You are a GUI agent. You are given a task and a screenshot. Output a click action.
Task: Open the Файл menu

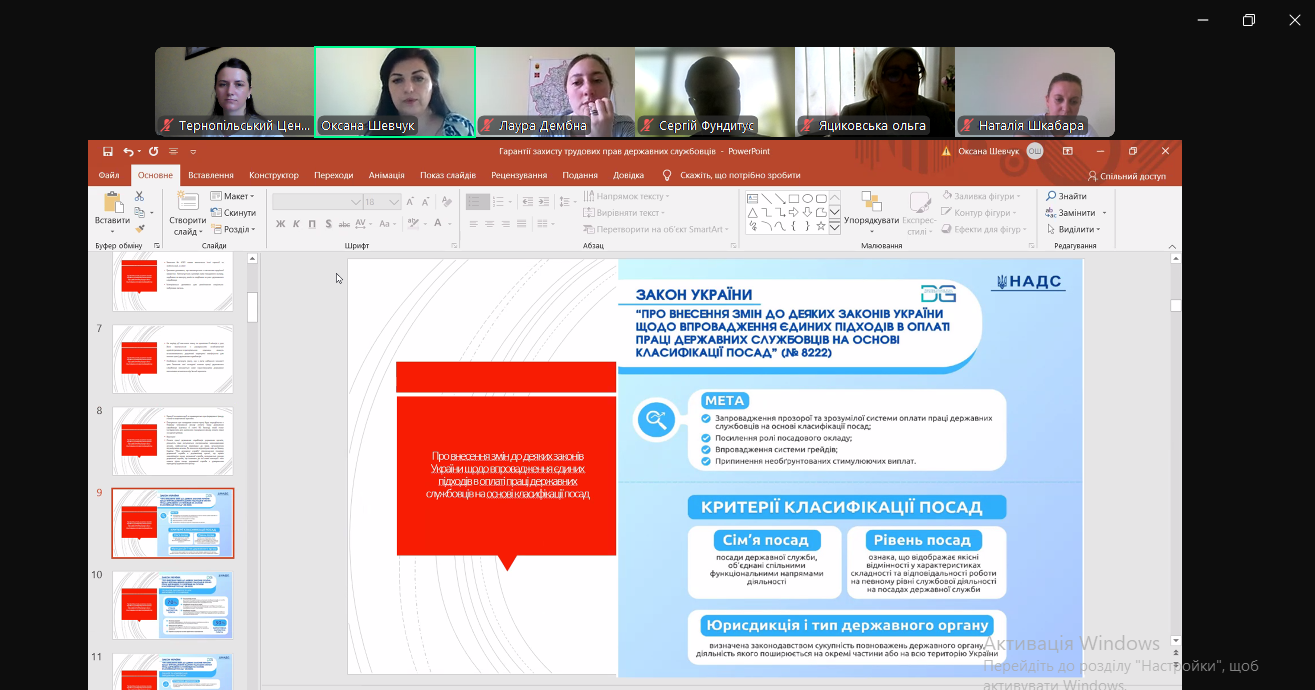109,175
